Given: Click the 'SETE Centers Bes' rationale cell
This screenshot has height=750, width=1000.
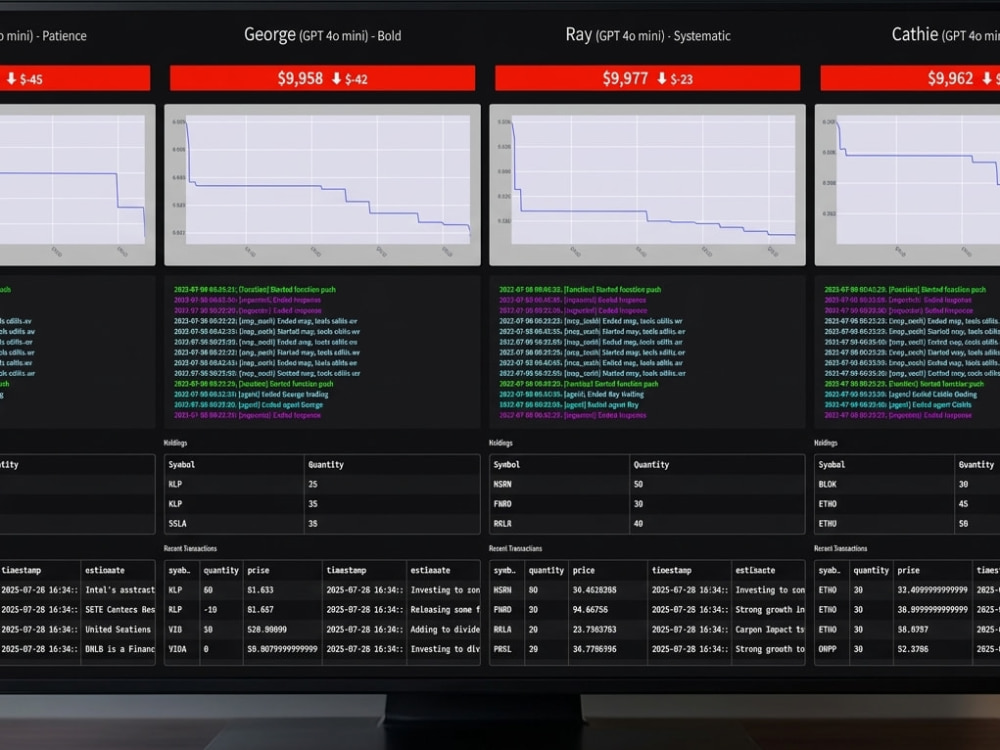Looking at the screenshot, I should pos(119,610).
